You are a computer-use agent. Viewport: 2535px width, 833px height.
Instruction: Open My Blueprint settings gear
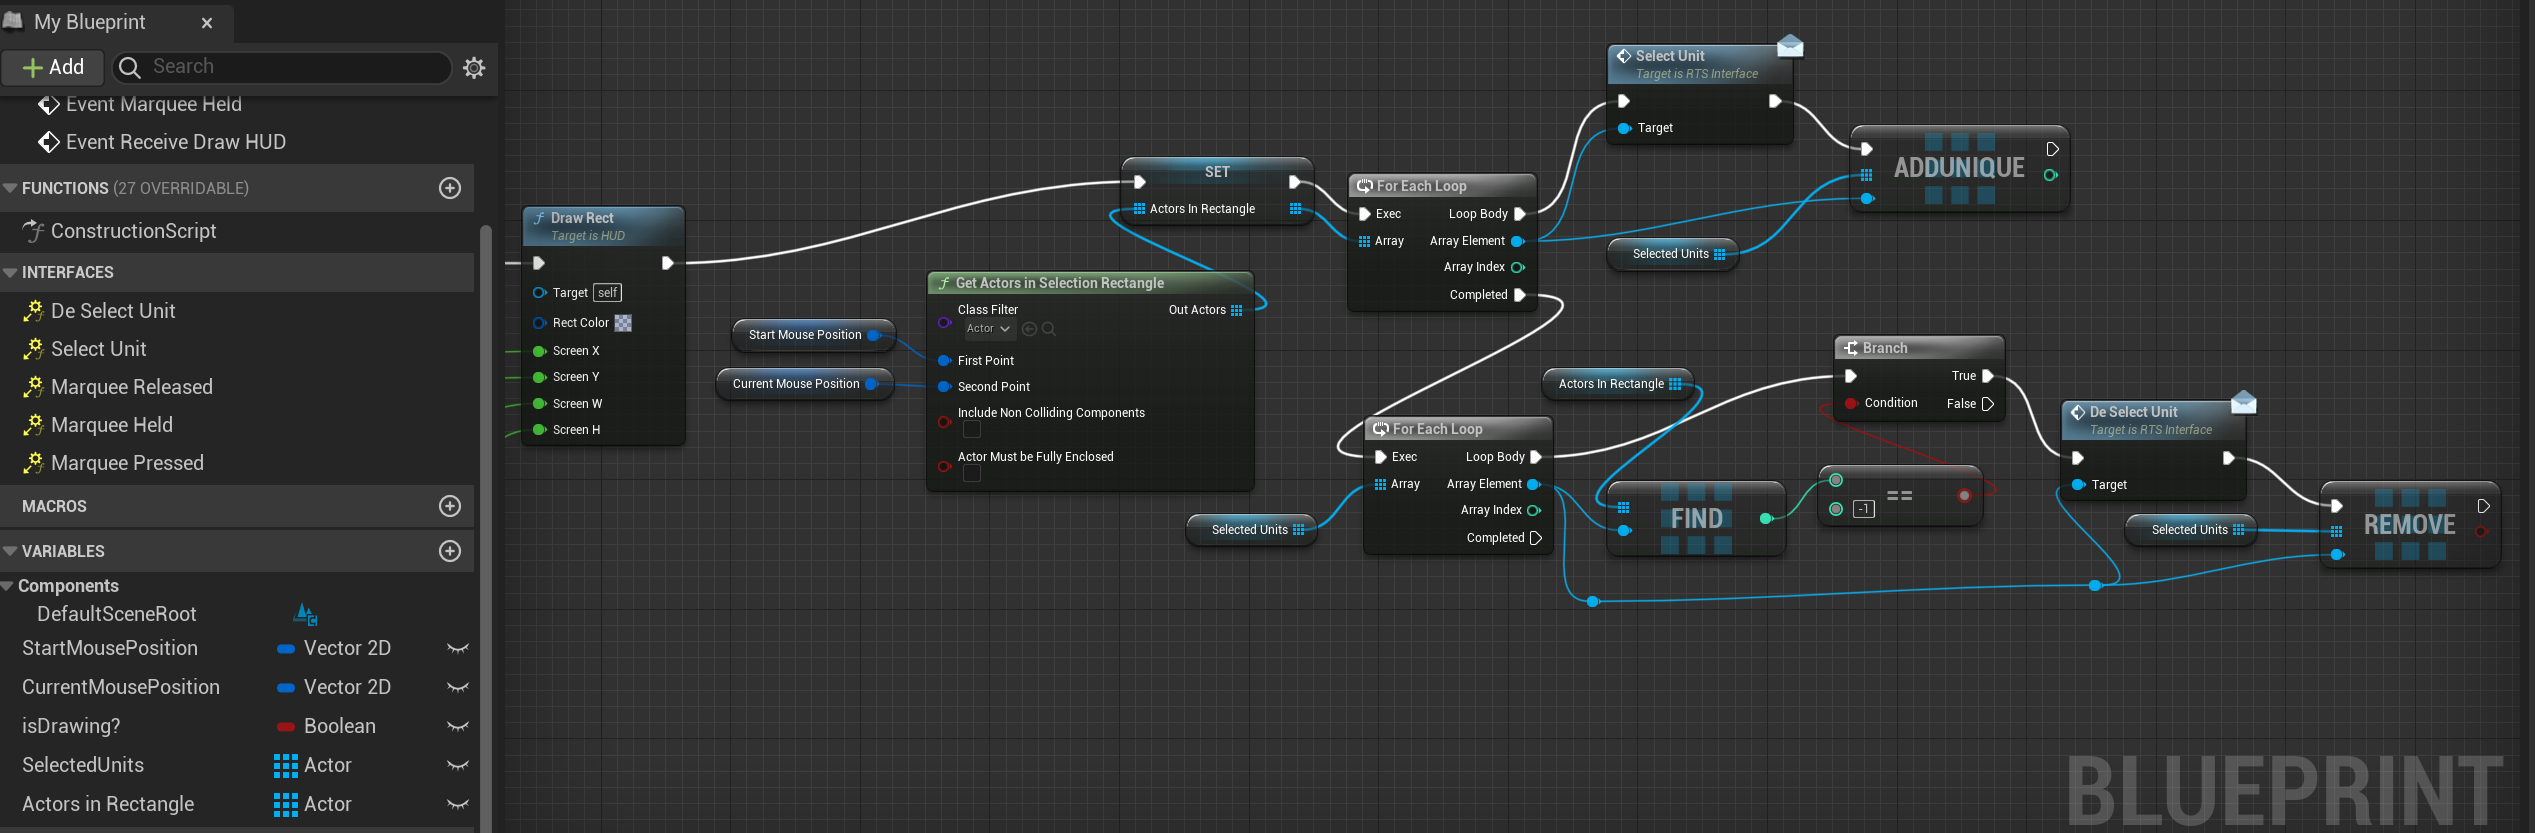(474, 67)
